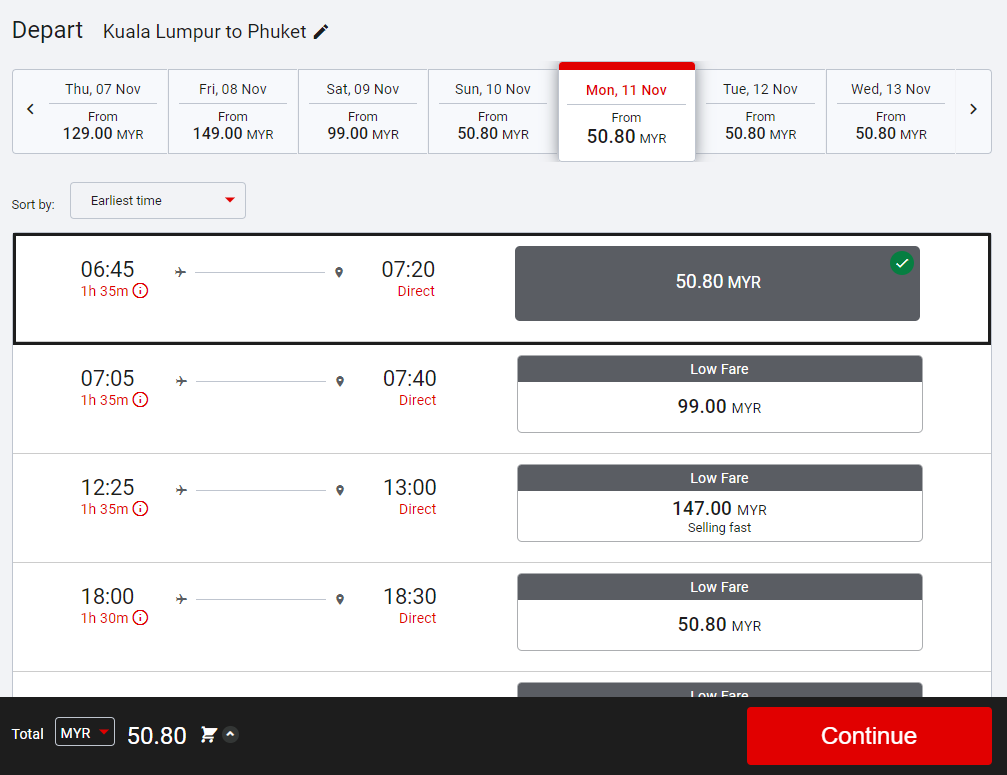Open the MYR currency dropdown
The width and height of the screenshot is (1007, 775).
pos(85,733)
